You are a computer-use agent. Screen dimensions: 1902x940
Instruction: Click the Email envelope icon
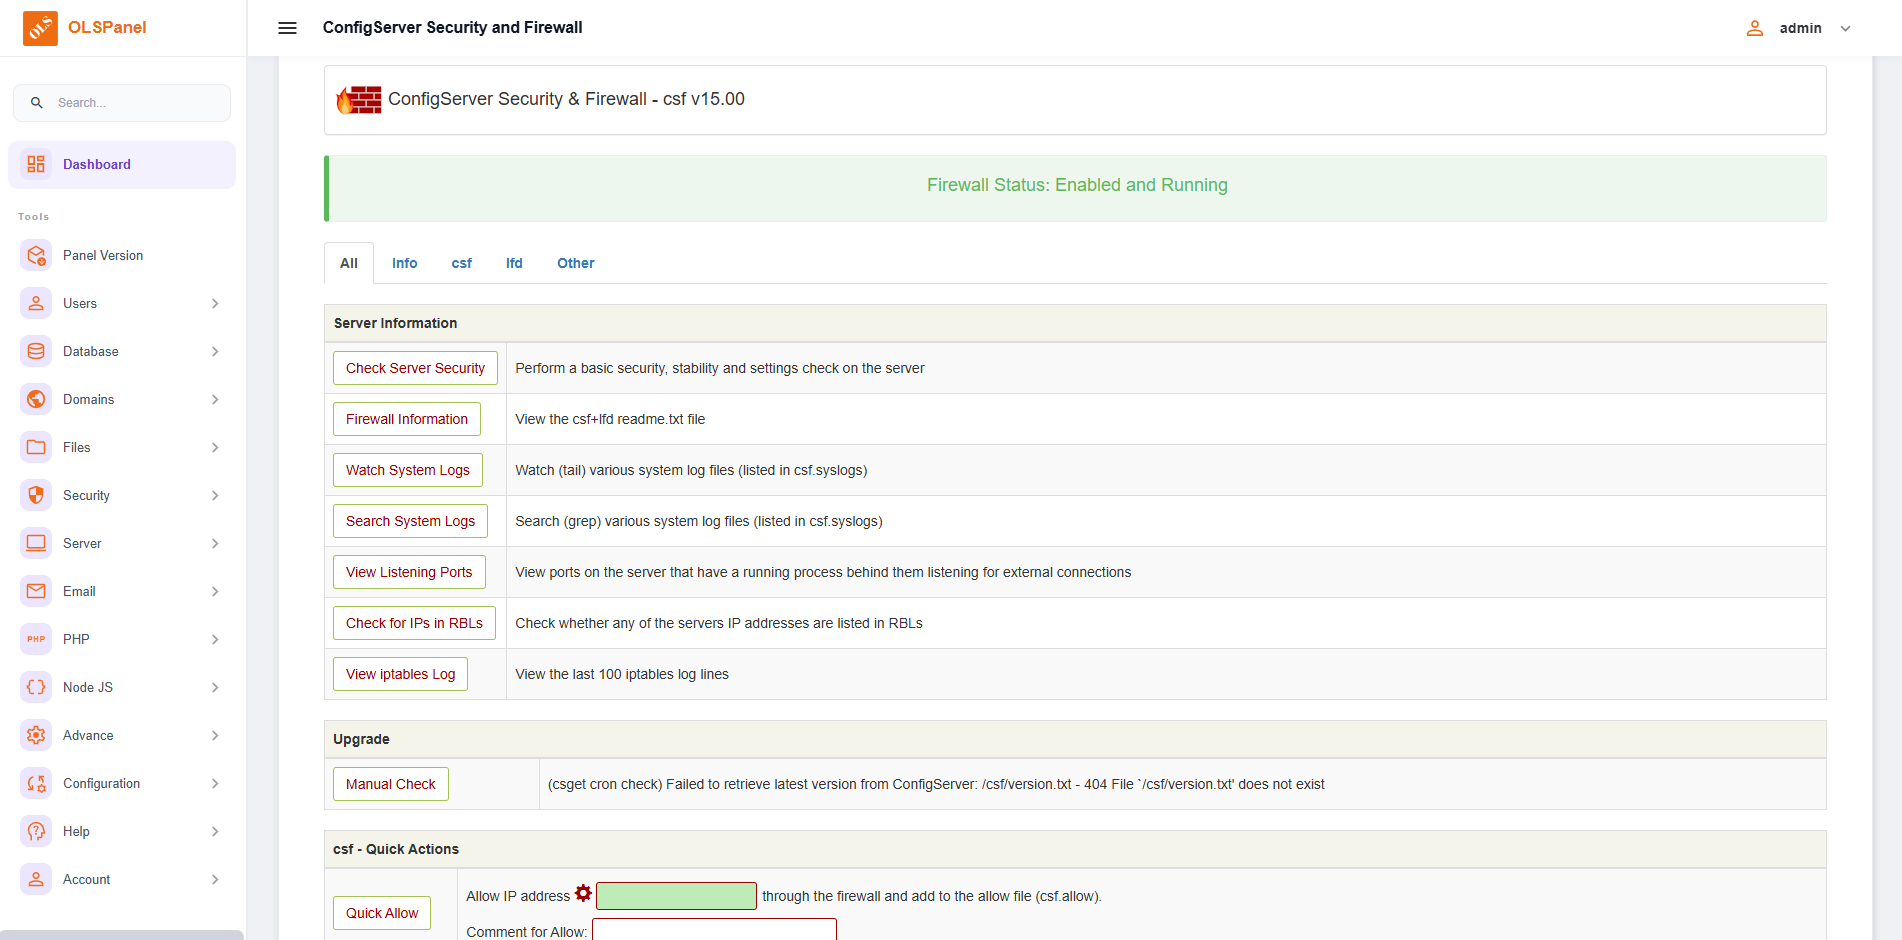click(36, 591)
